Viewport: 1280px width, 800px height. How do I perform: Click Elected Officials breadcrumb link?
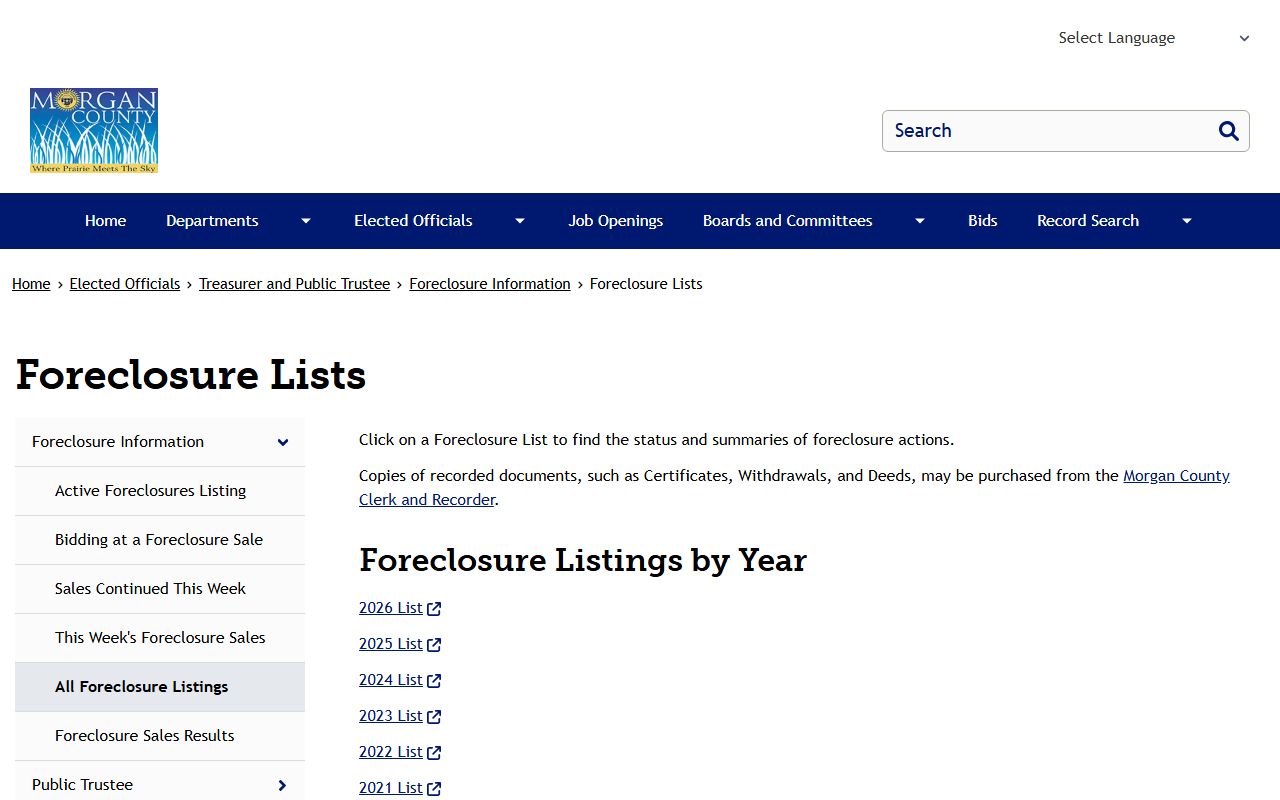[125, 284]
